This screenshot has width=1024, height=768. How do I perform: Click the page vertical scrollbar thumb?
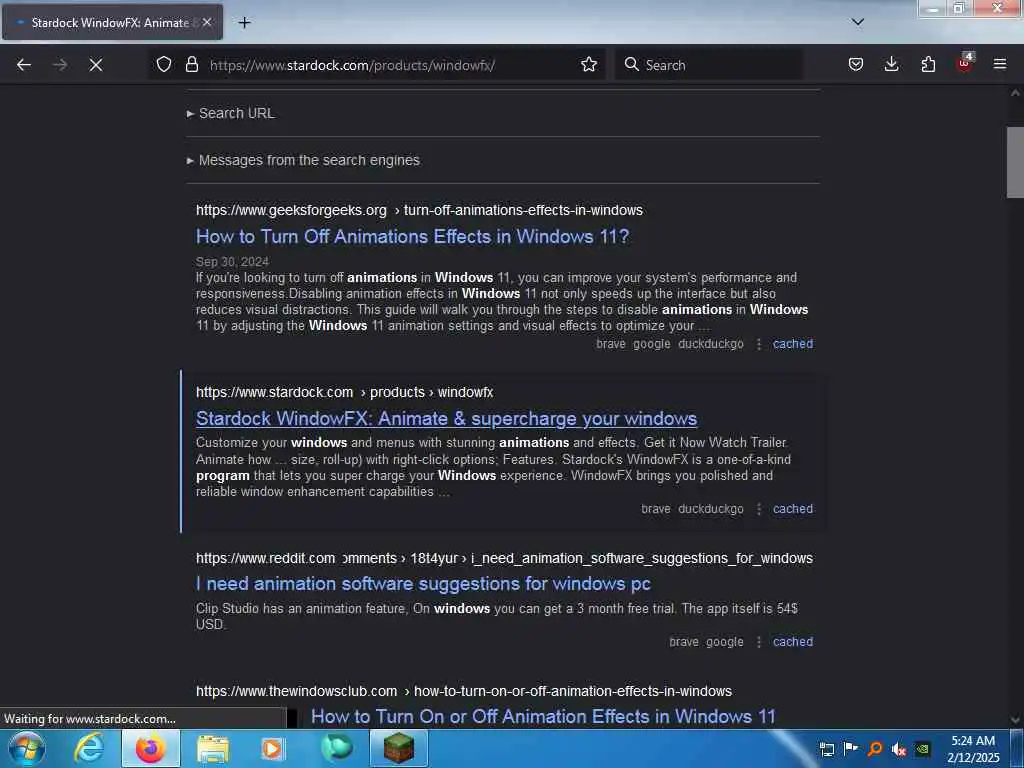(1015, 162)
